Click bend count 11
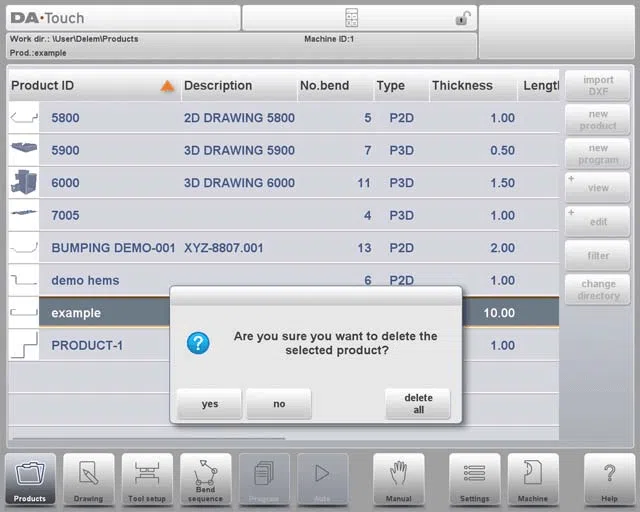640x512 pixels. (364, 183)
